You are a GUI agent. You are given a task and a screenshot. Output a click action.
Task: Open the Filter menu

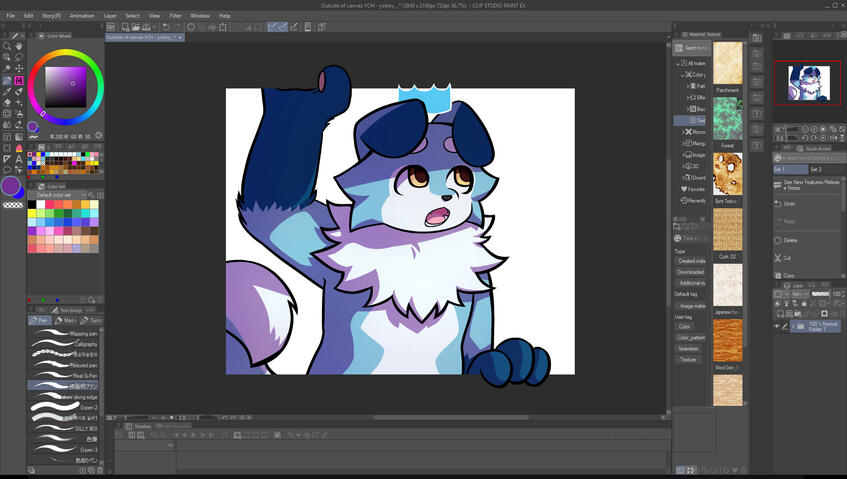click(x=176, y=16)
